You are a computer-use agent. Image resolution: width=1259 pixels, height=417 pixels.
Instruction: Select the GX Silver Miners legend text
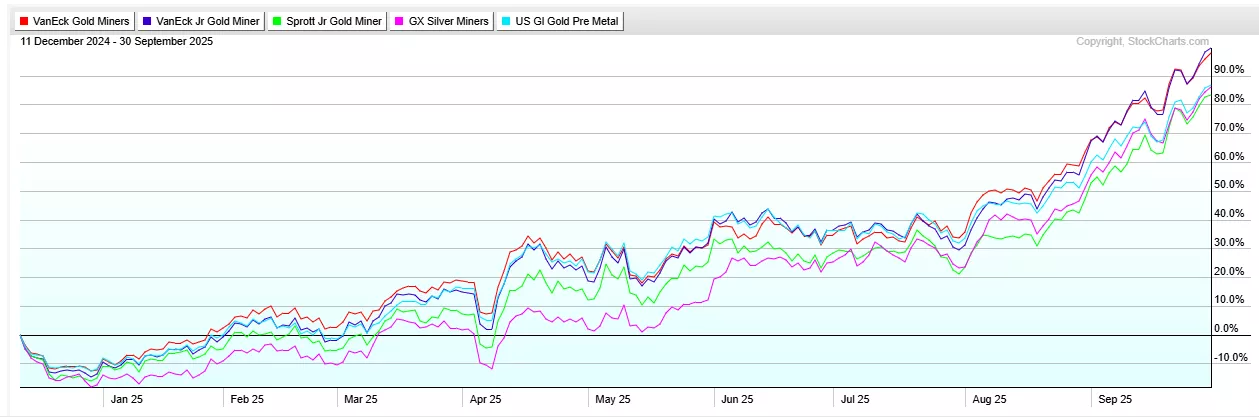point(450,21)
